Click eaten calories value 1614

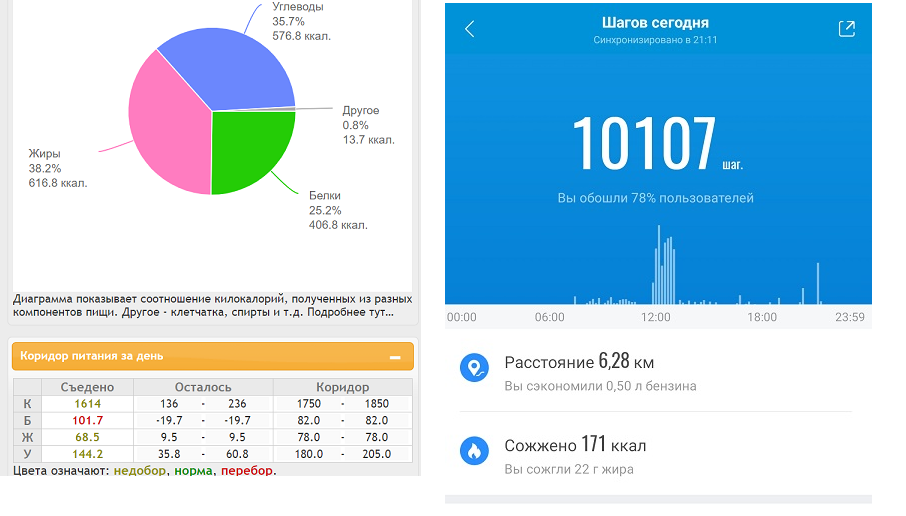[87, 404]
